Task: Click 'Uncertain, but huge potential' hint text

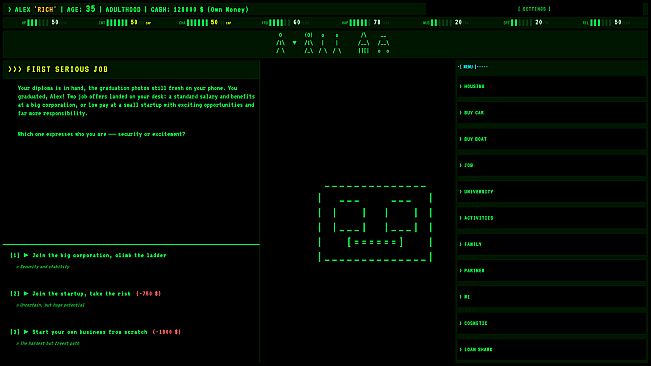Action: 50,305
